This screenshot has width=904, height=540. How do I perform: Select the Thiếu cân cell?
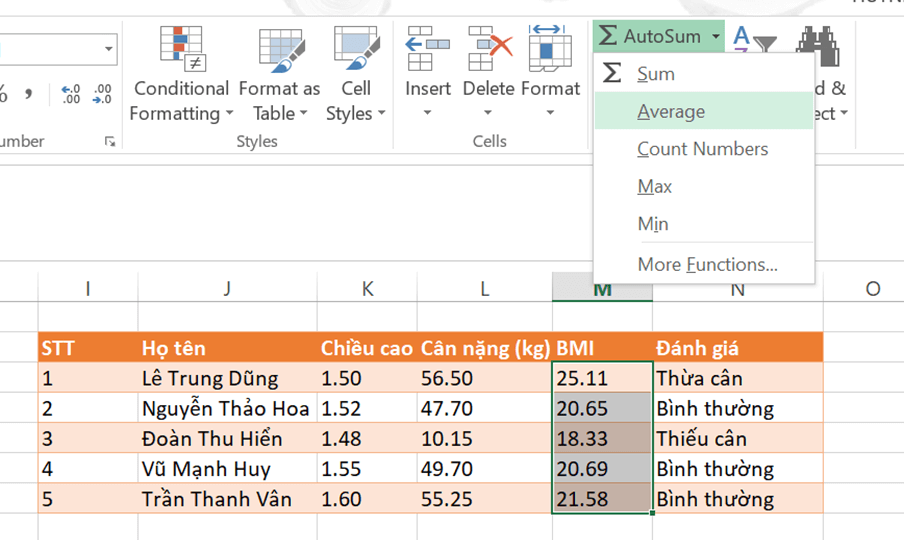737,438
